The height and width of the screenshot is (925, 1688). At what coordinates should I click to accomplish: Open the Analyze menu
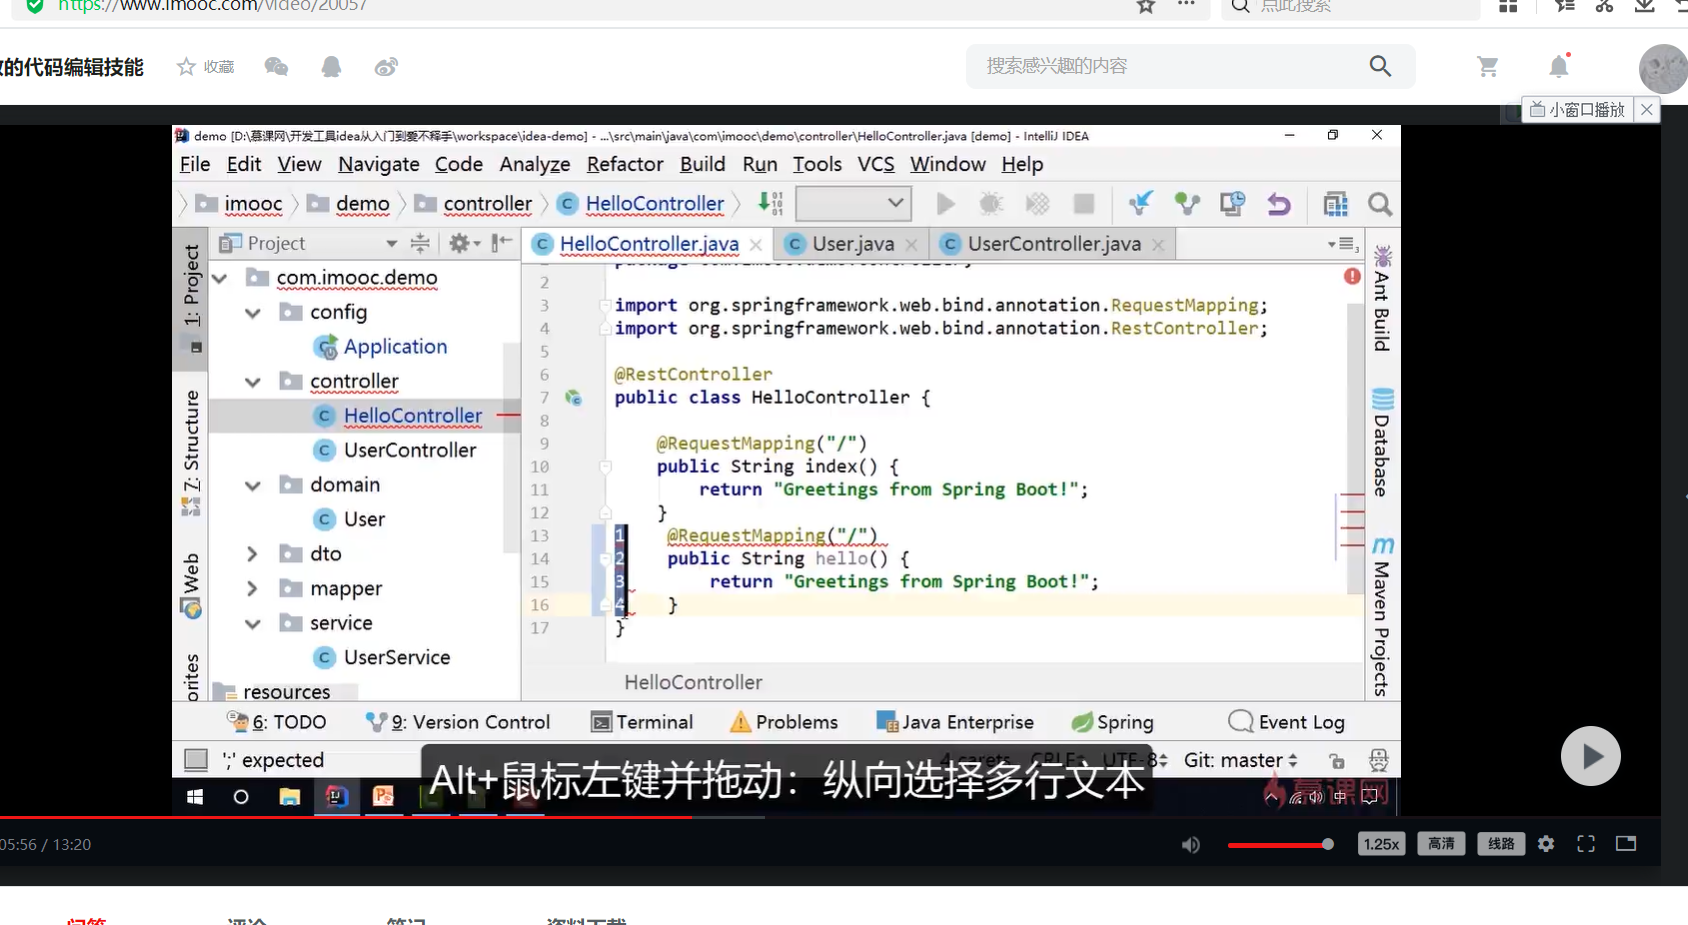(535, 164)
